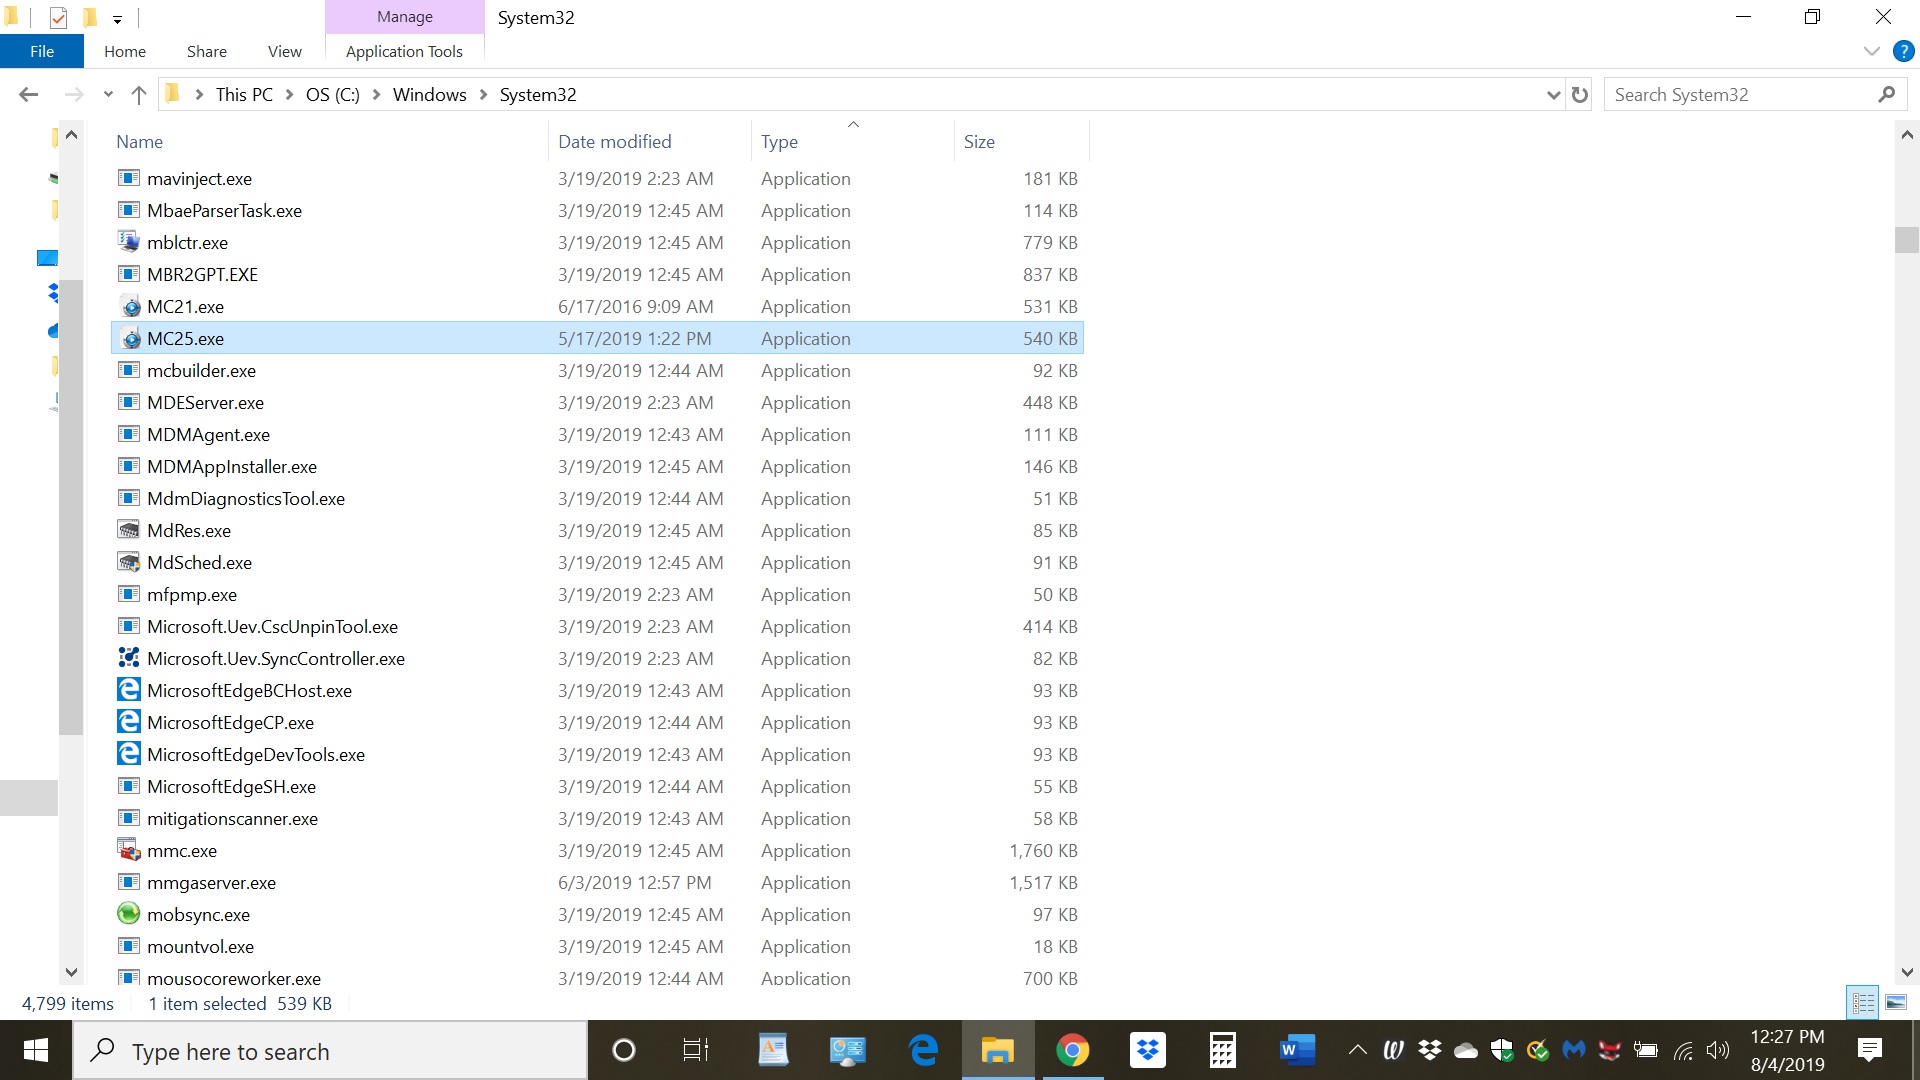Click the New folder quick access icon
This screenshot has width=1920, height=1080.
click(90, 17)
